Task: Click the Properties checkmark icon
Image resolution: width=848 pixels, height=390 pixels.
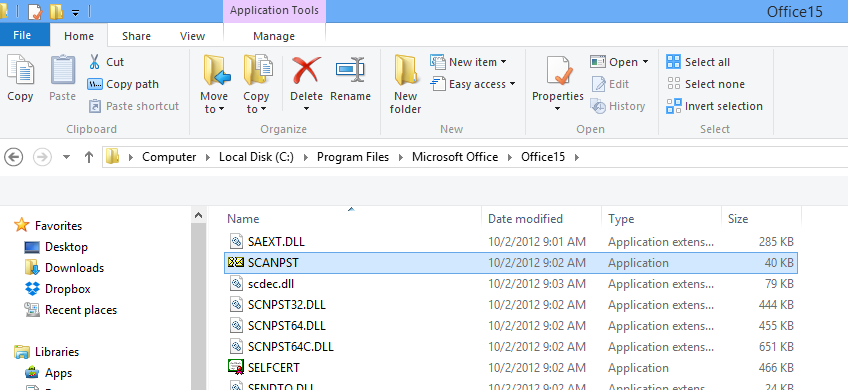Action: pyautogui.click(x=560, y=70)
